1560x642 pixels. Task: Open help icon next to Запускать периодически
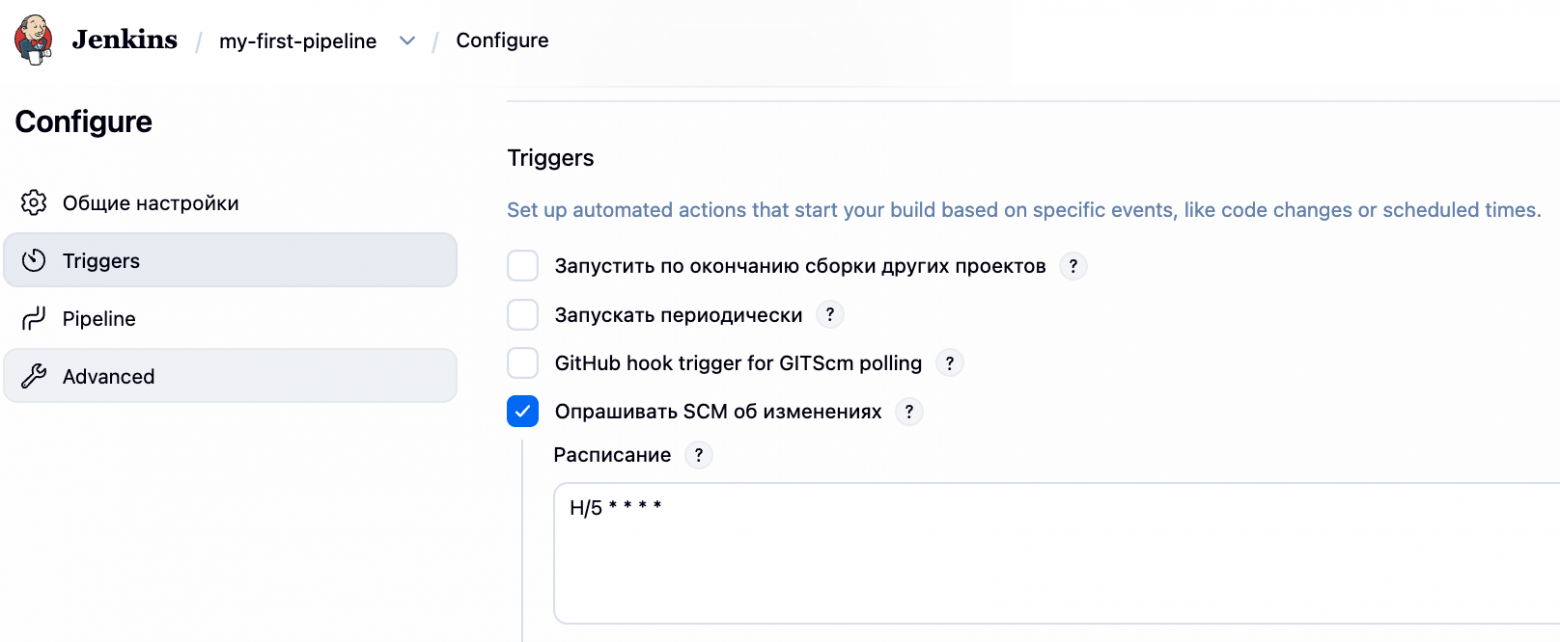click(830, 315)
